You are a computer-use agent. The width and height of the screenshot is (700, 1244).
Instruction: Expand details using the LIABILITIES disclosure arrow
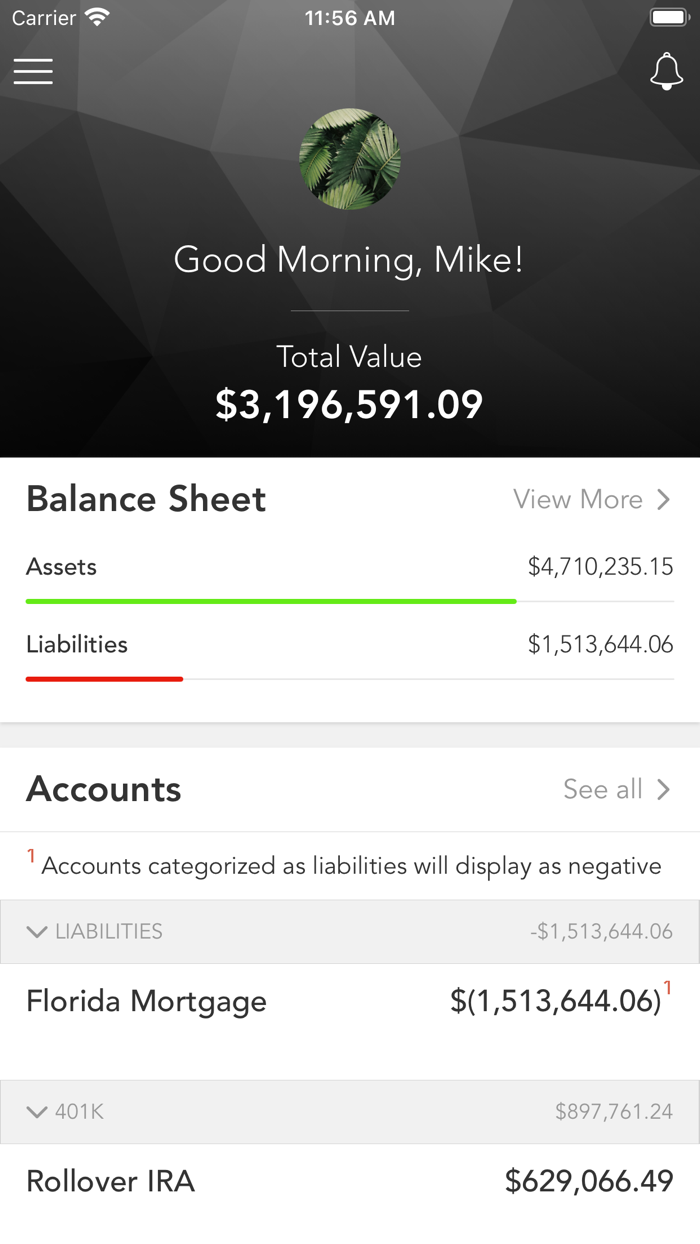(x=36, y=931)
